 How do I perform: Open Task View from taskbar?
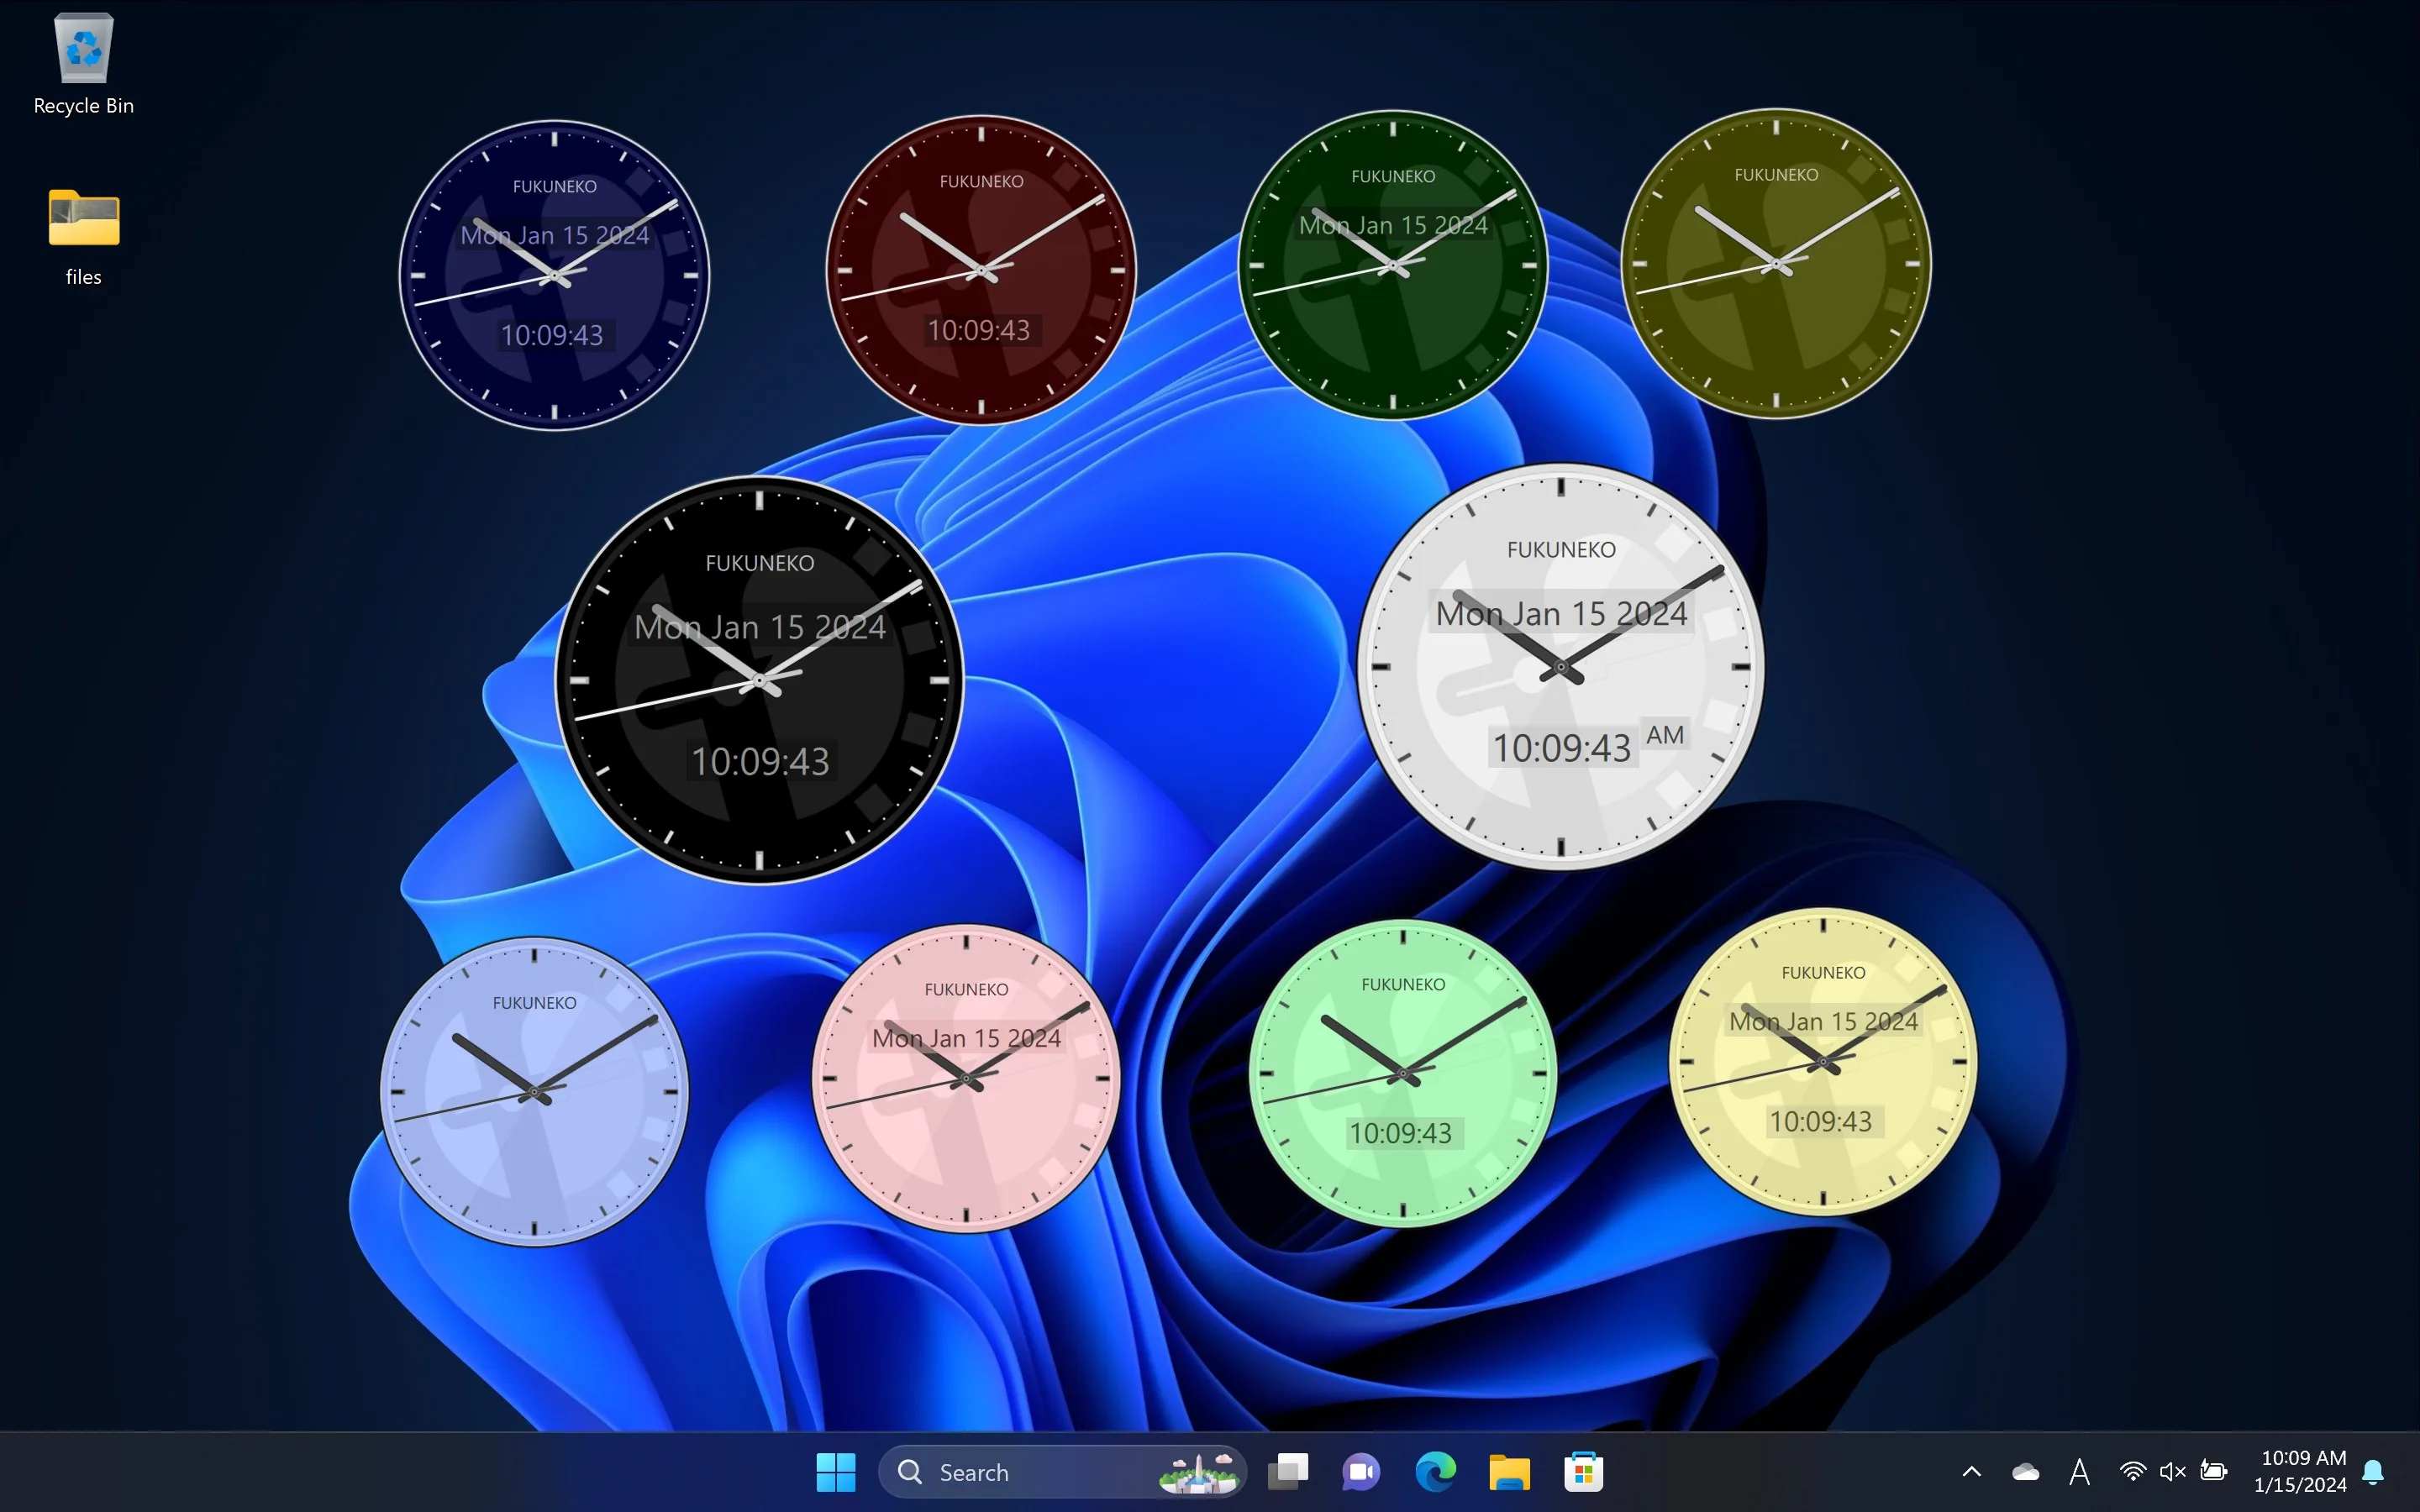1288,1472
